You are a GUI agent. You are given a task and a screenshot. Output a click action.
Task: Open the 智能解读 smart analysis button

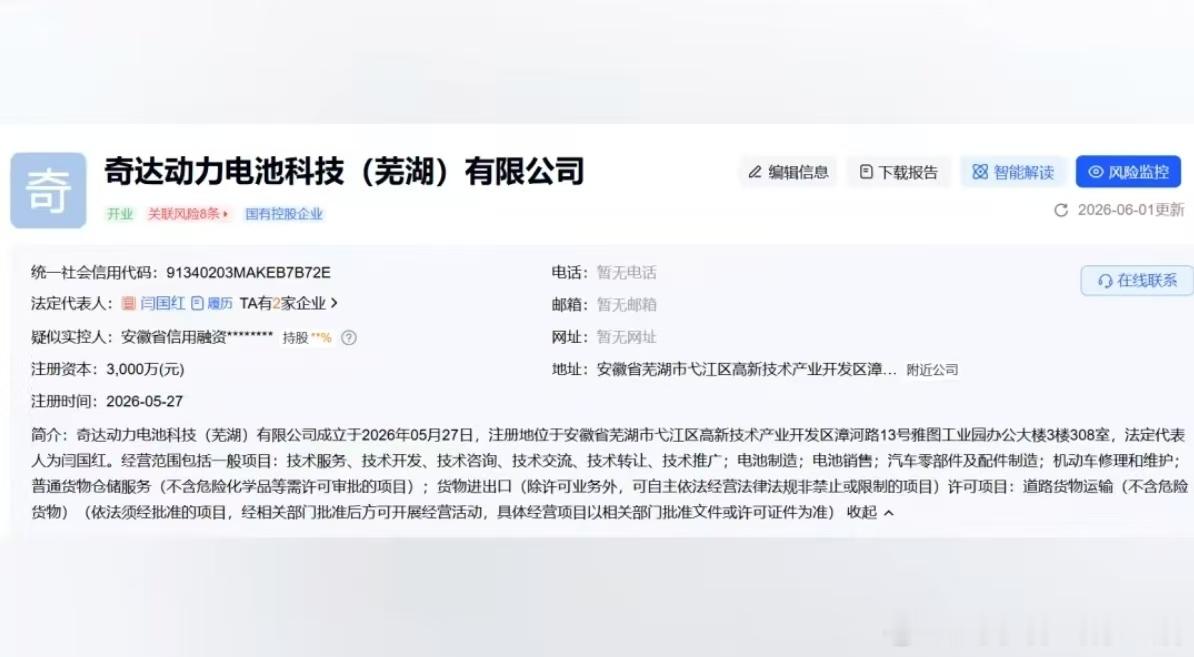tap(1013, 172)
